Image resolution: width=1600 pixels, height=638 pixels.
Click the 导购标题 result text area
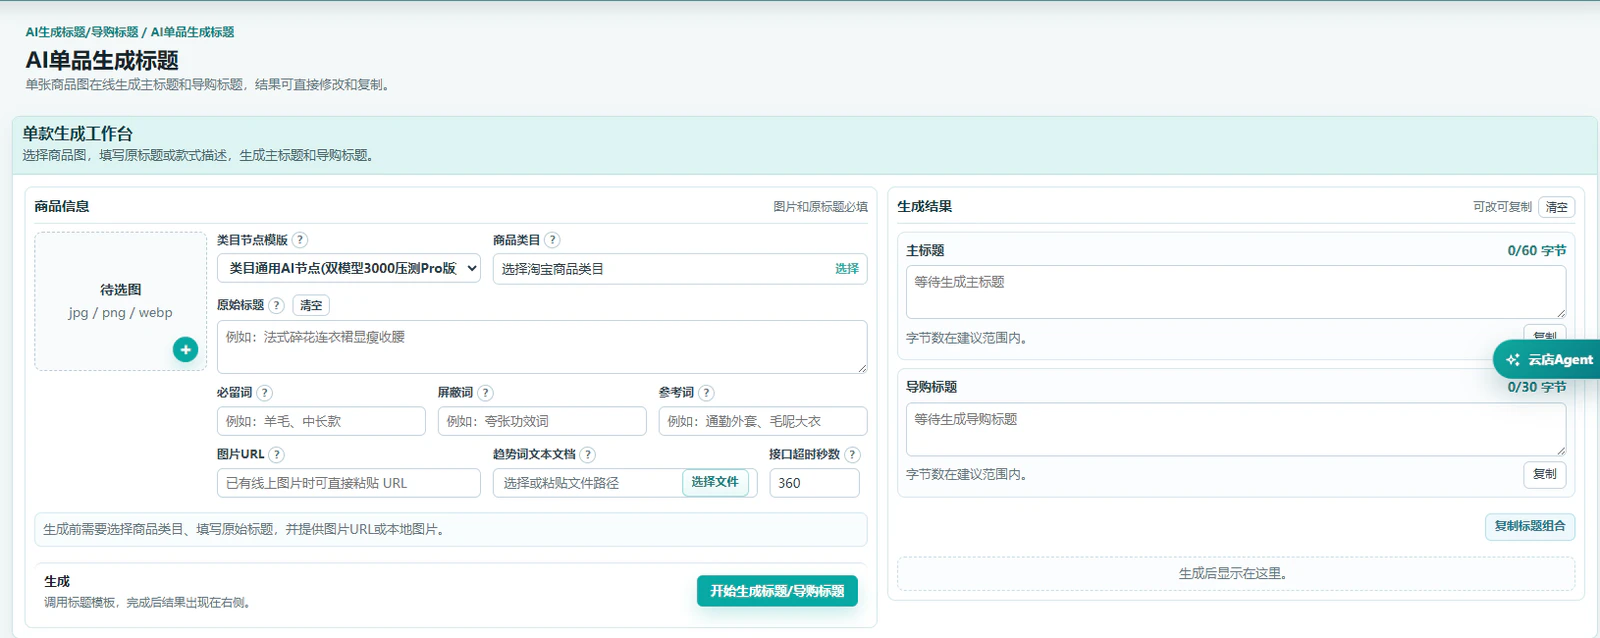[1236, 430]
